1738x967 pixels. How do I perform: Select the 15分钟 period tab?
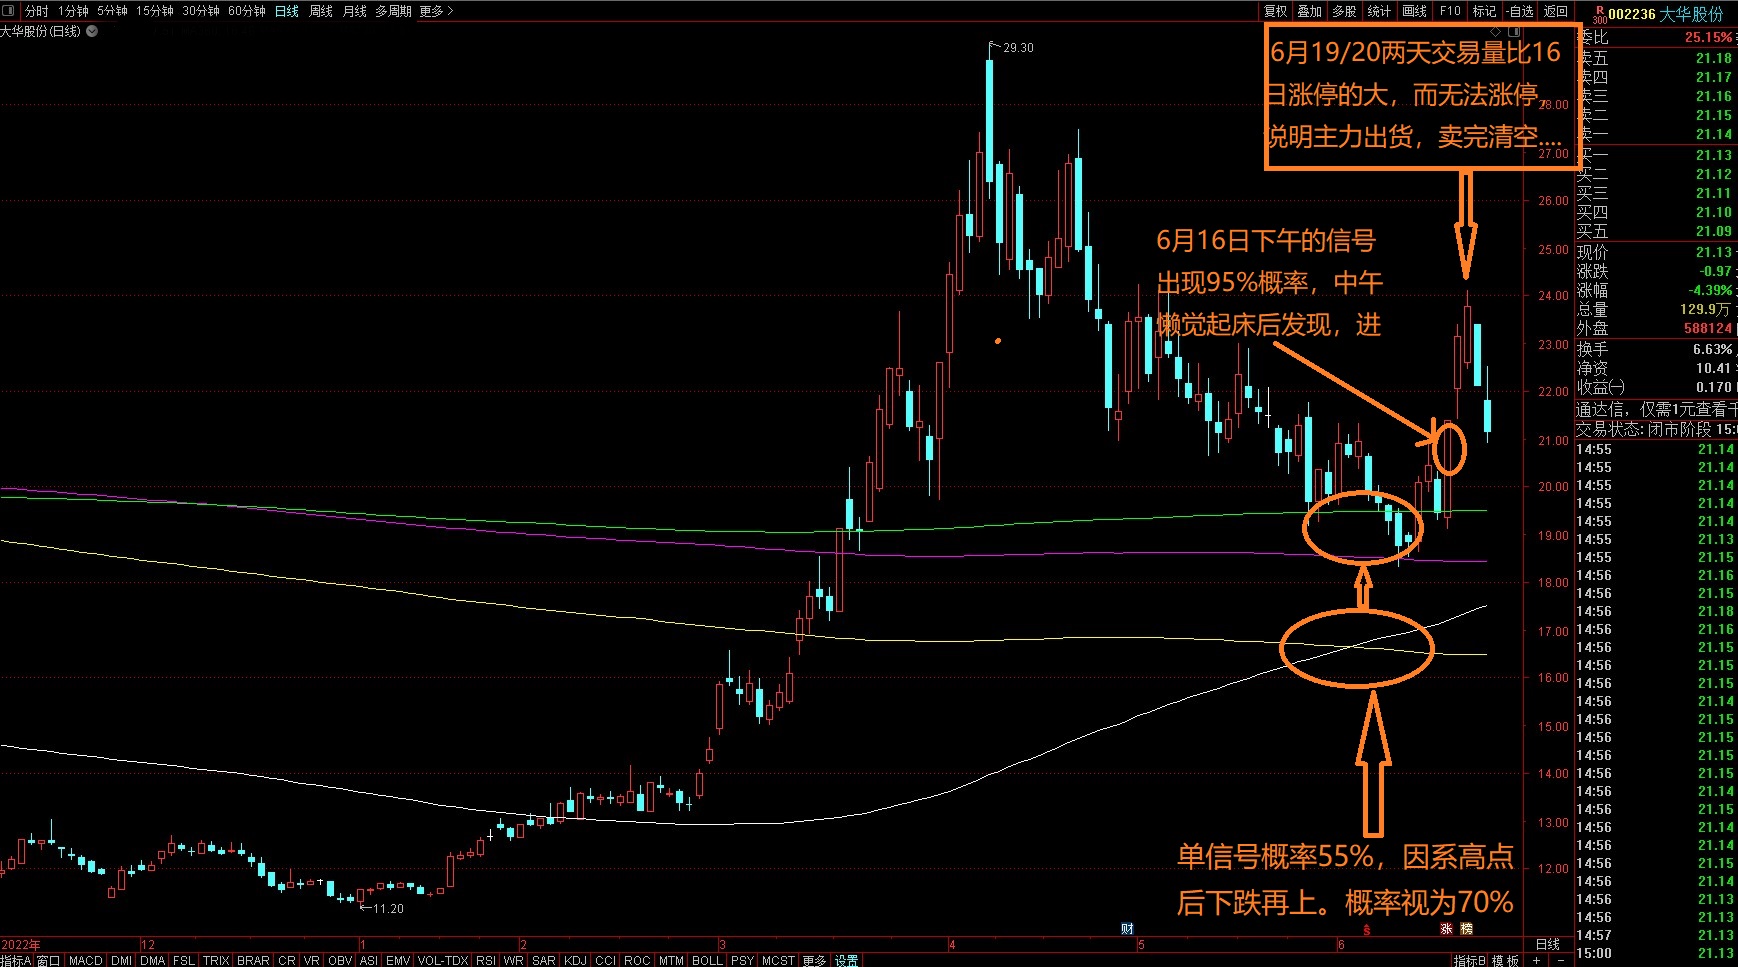[154, 11]
